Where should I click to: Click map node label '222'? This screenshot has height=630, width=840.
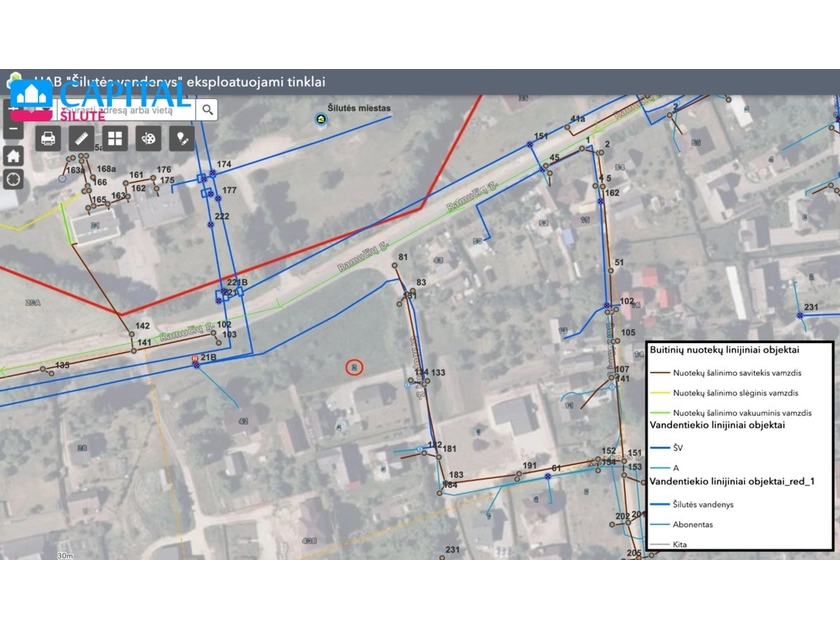coord(222,216)
